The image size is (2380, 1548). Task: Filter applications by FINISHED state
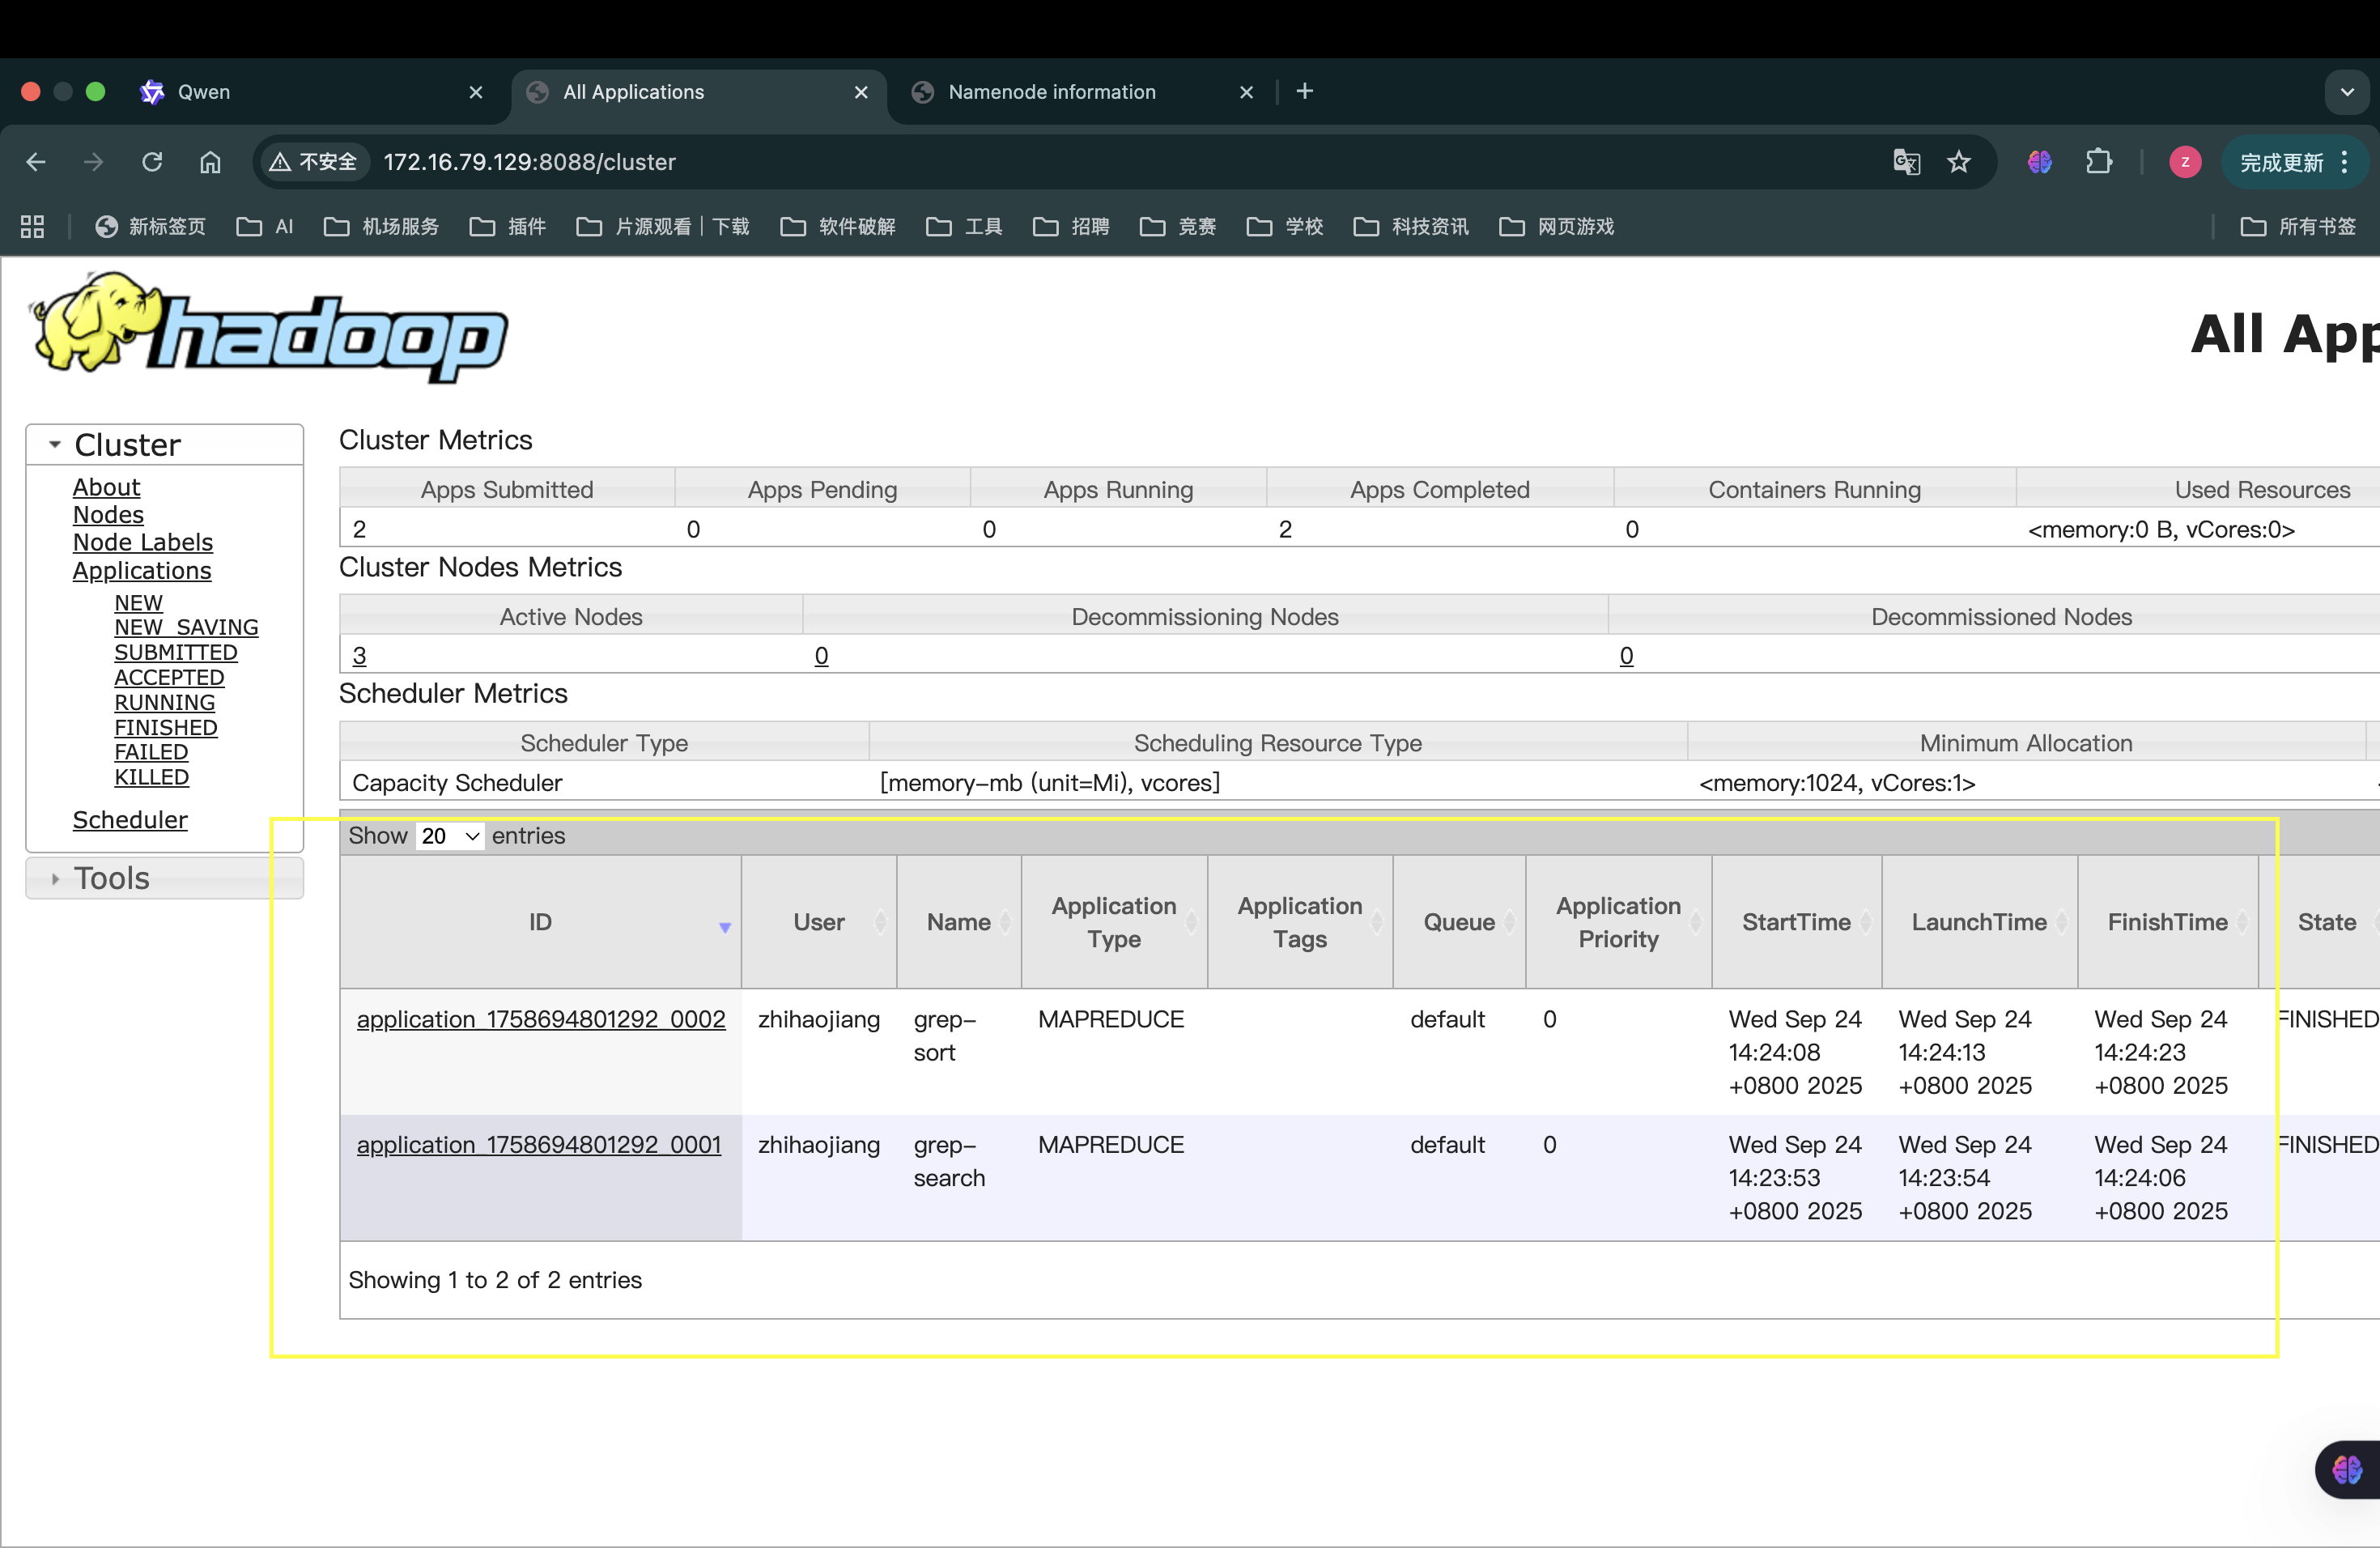166,728
